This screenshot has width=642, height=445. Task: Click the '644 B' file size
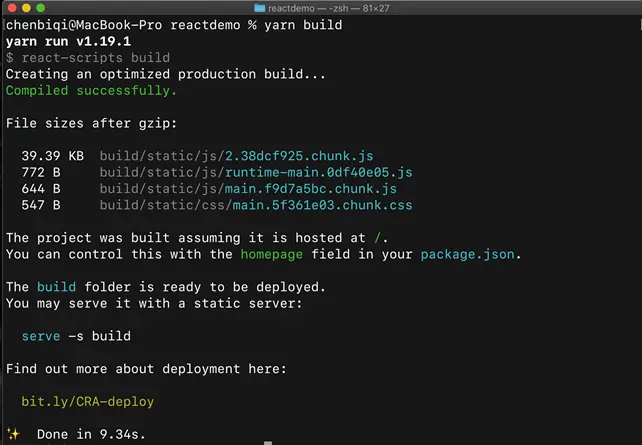pyautogui.click(x=41, y=189)
